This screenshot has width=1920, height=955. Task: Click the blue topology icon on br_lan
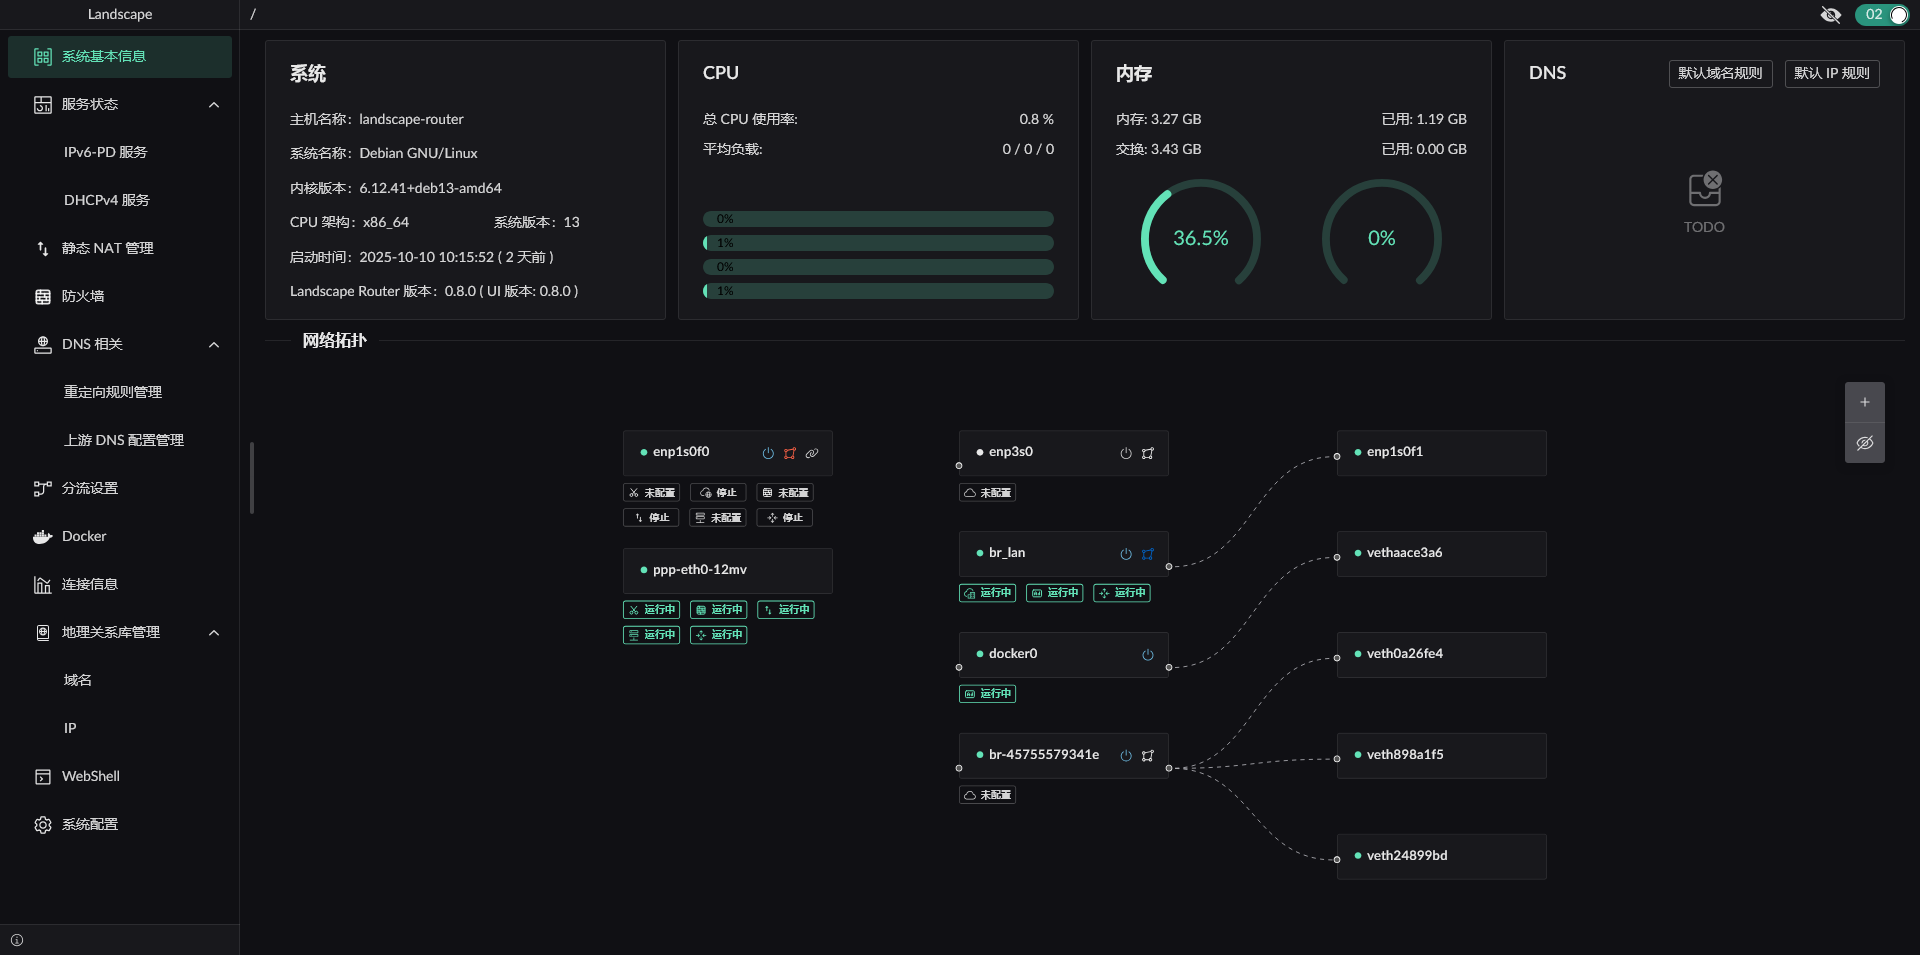click(1148, 554)
